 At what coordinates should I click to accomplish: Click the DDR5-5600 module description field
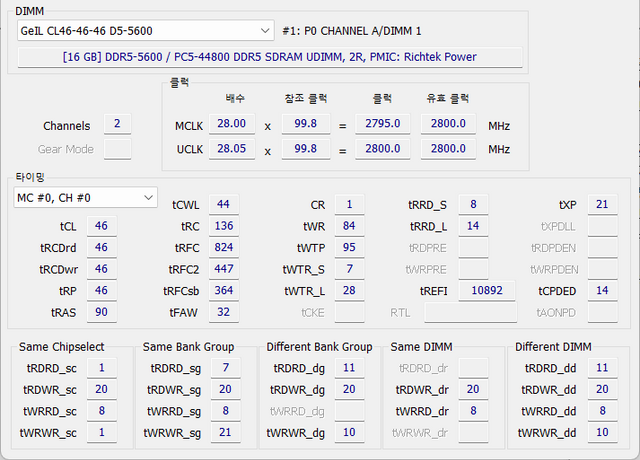pos(270,58)
